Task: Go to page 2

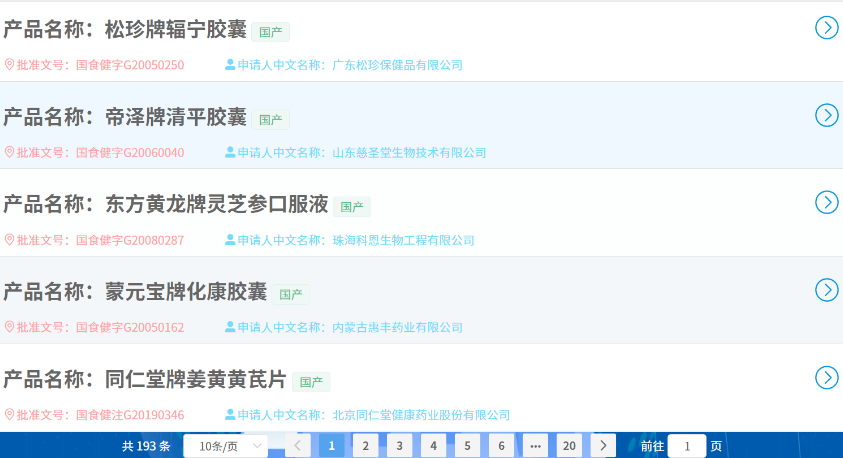Action: click(x=366, y=446)
